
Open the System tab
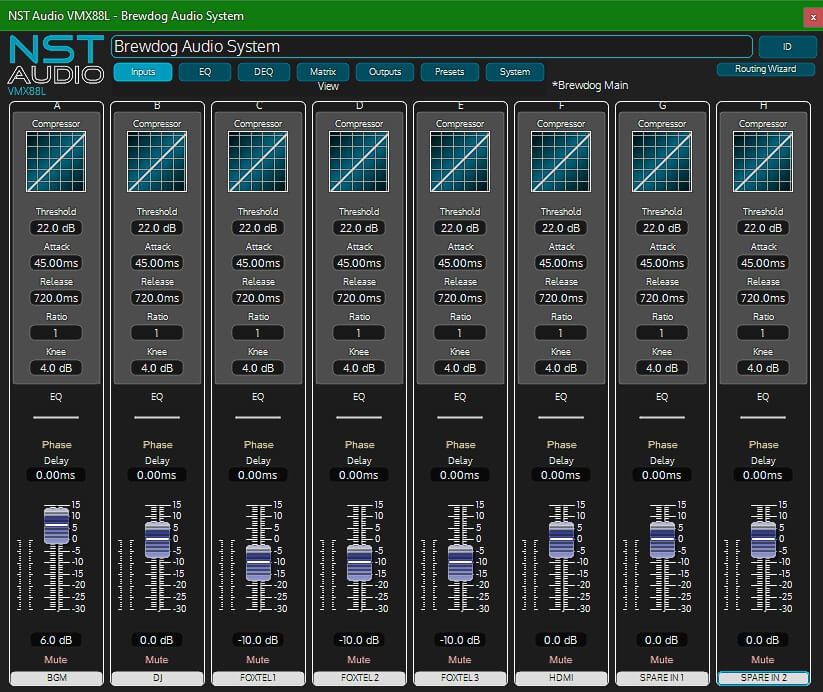tap(515, 72)
